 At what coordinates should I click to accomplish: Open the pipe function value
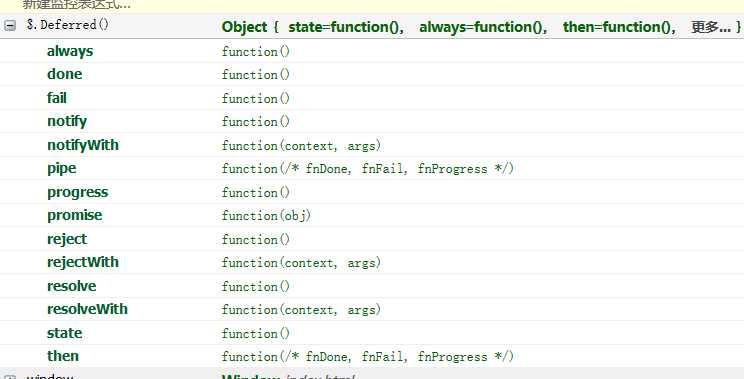click(x=368, y=168)
